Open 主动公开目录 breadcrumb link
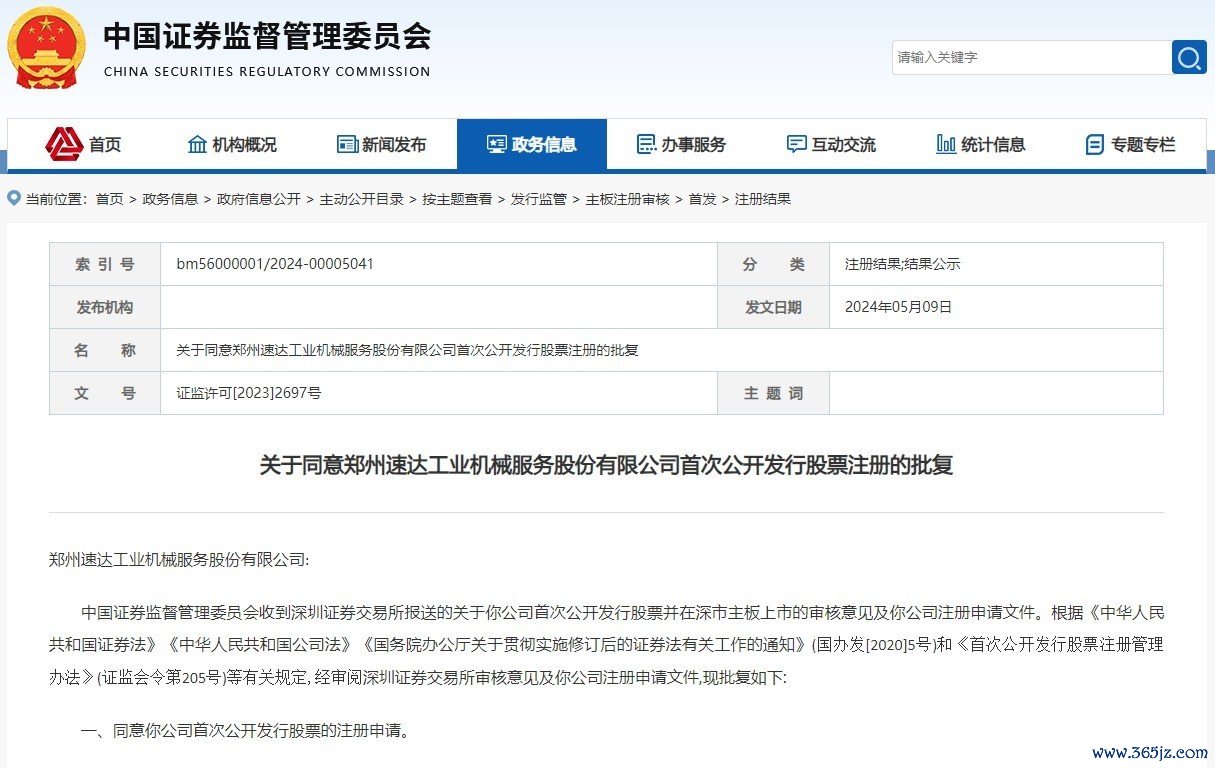This screenshot has height=768, width=1215. pyautogui.click(x=362, y=199)
